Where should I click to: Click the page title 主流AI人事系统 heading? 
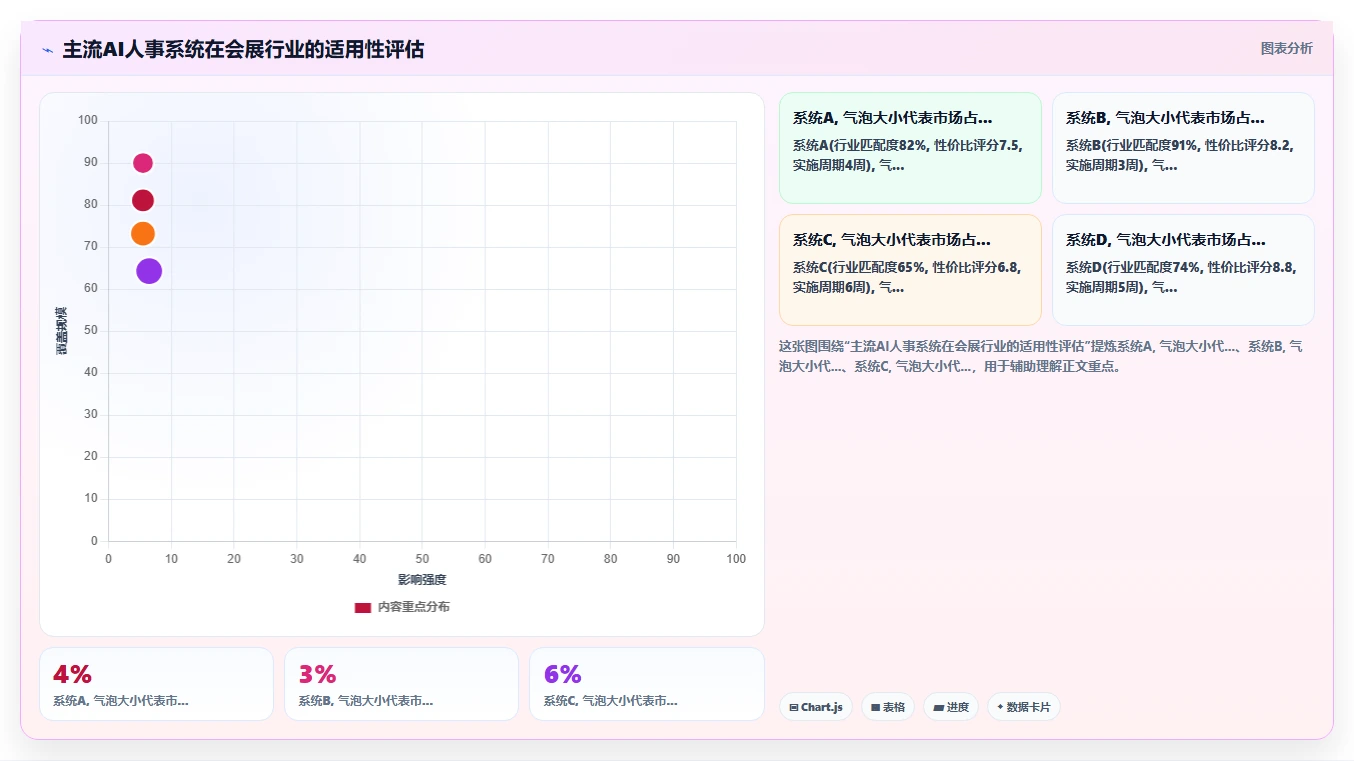pos(243,49)
